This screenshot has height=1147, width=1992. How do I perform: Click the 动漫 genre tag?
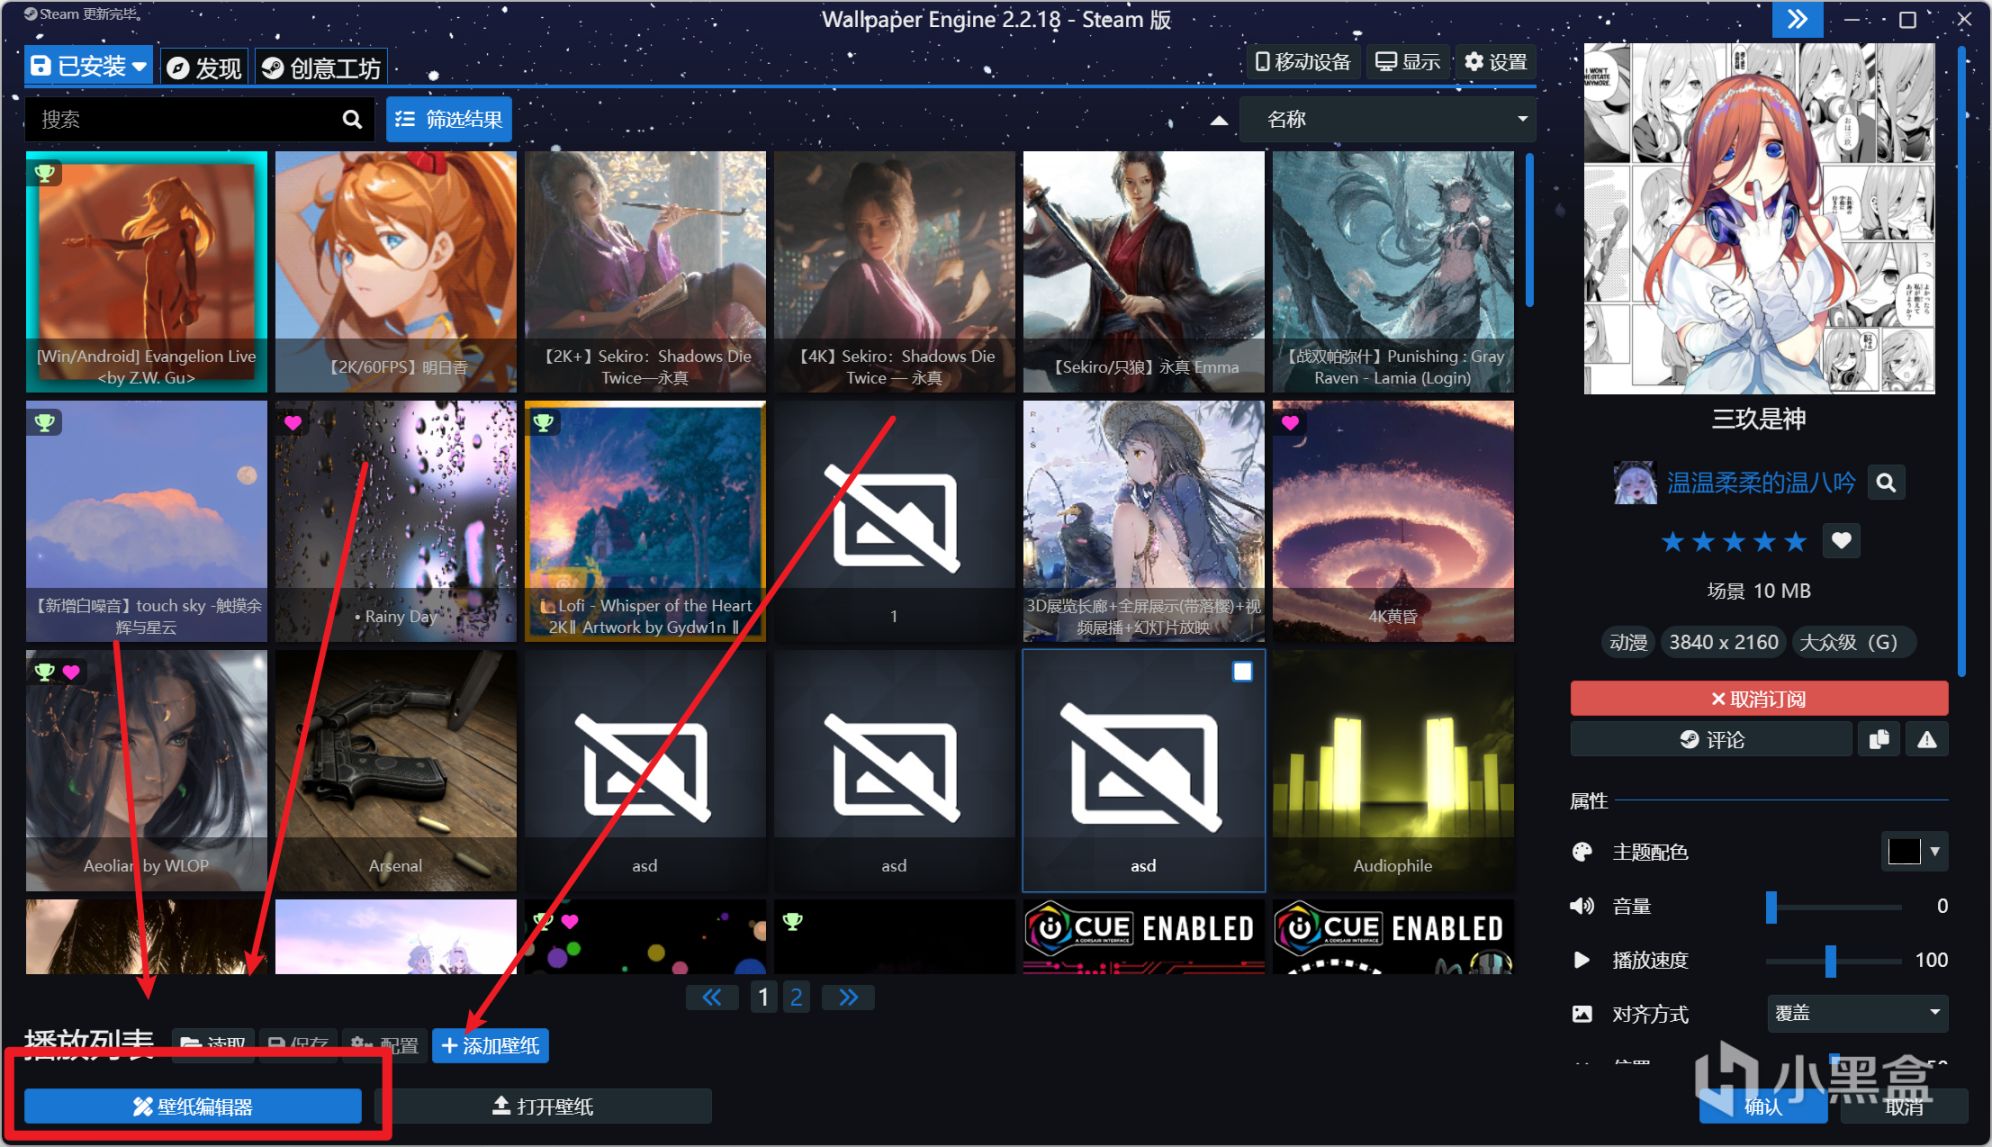coord(1628,642)
